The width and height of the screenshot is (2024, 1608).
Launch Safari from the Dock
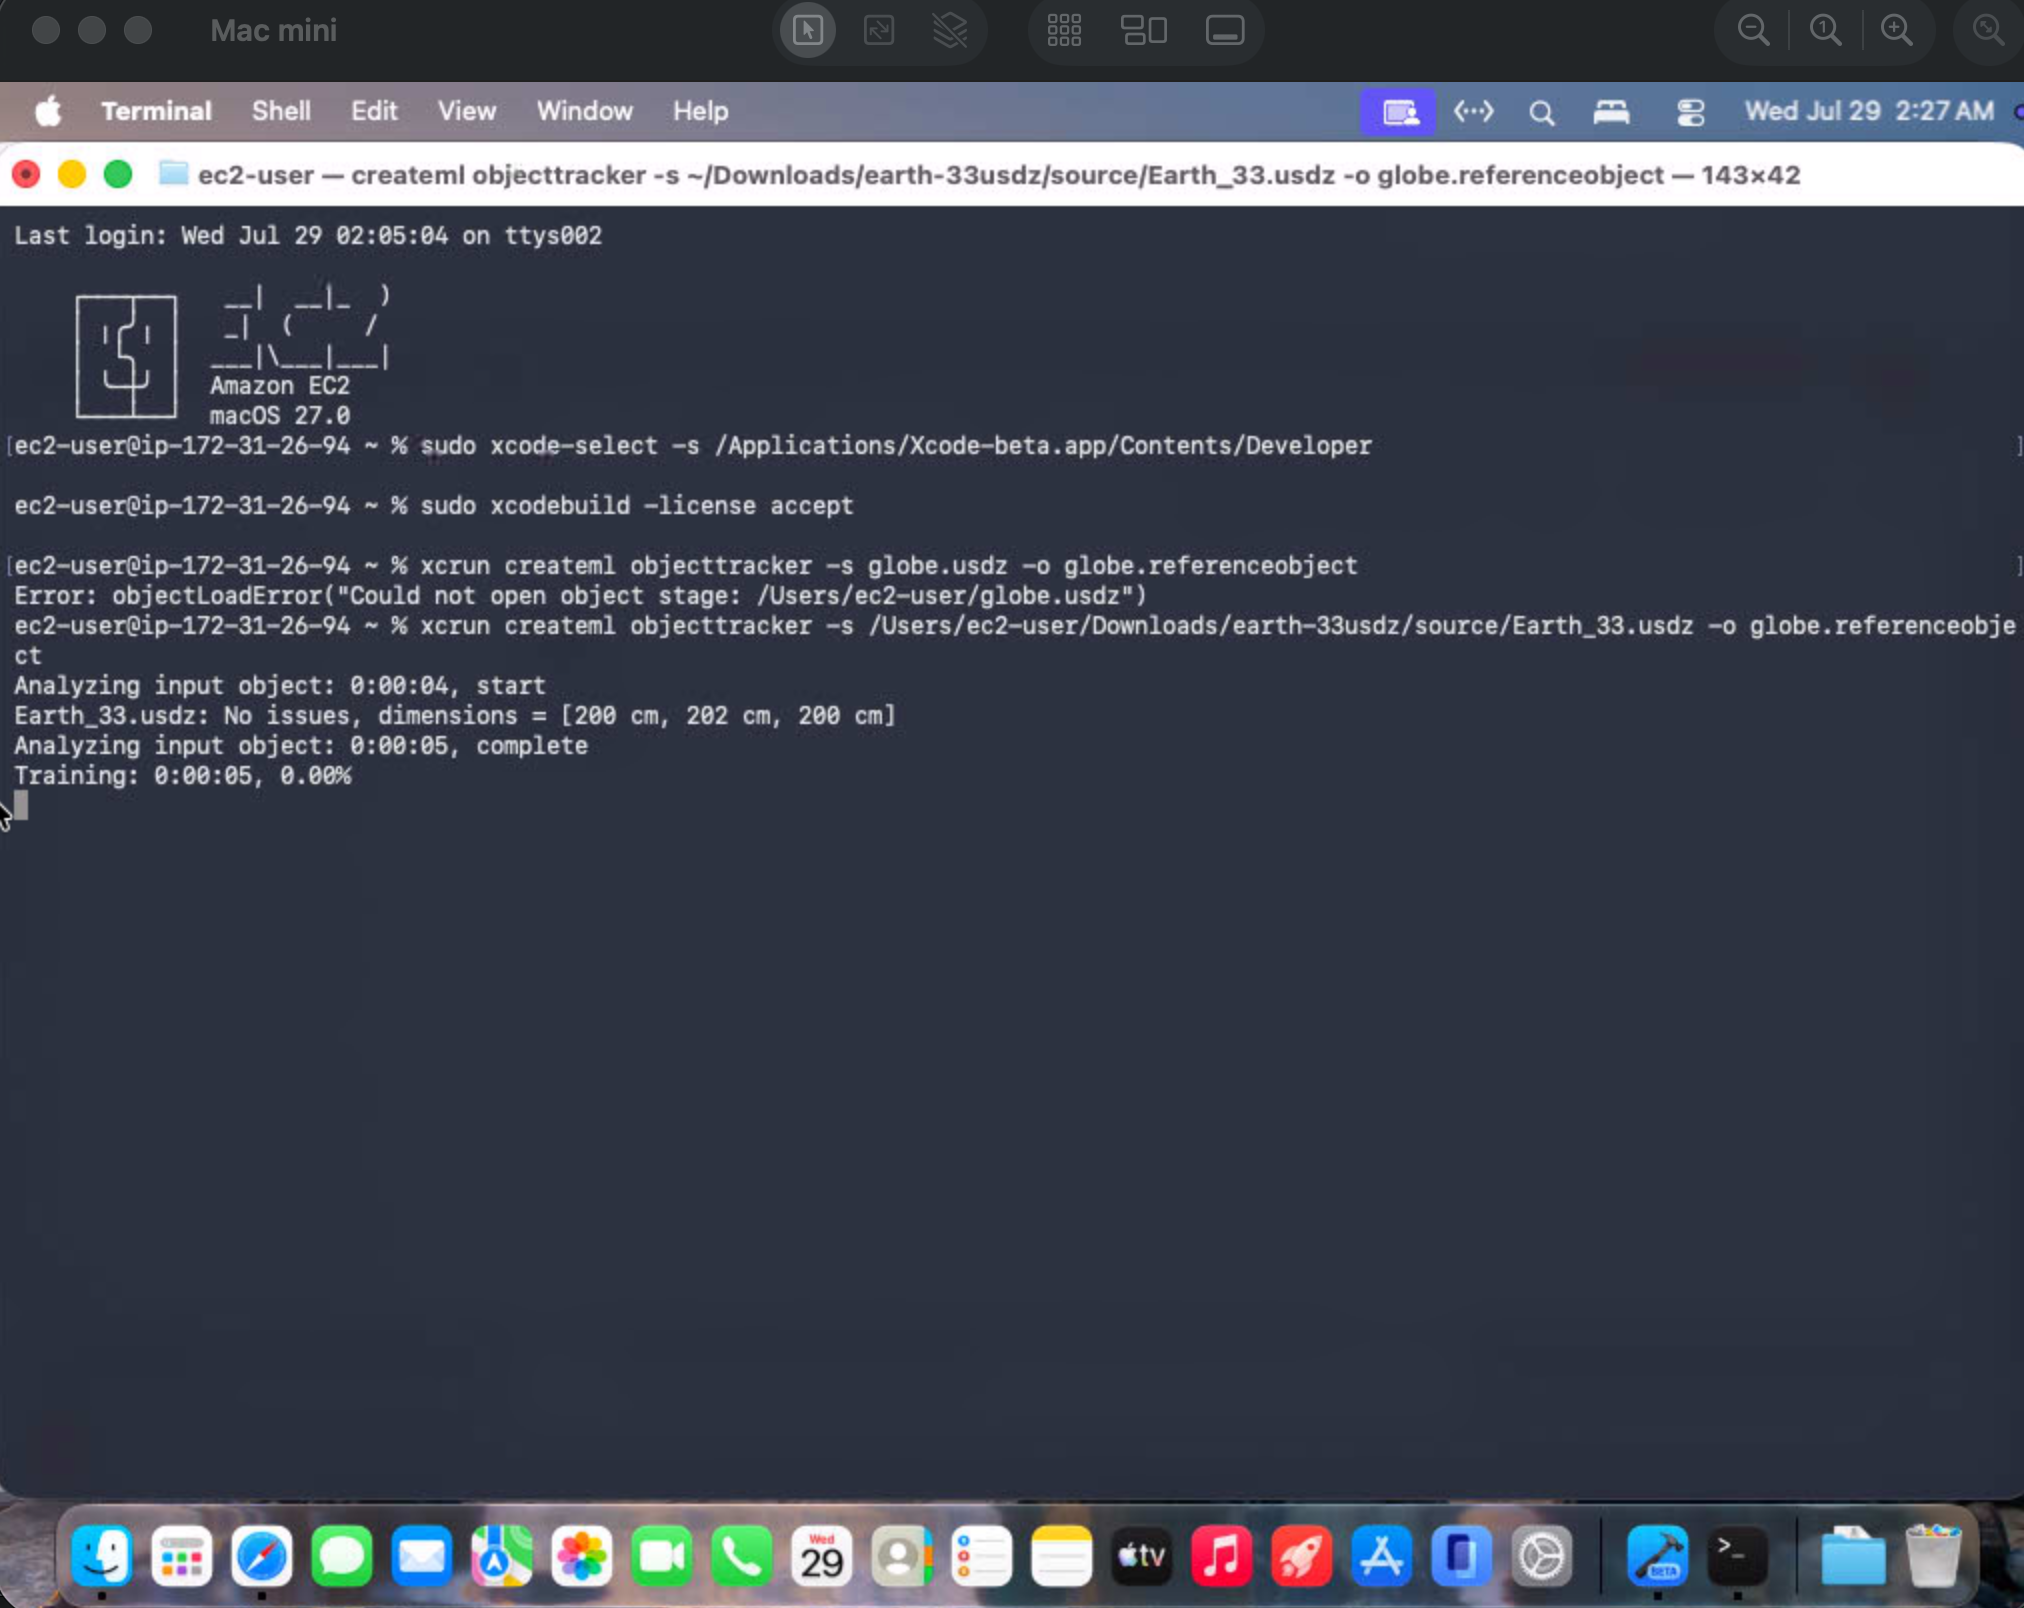(262, 1555)
